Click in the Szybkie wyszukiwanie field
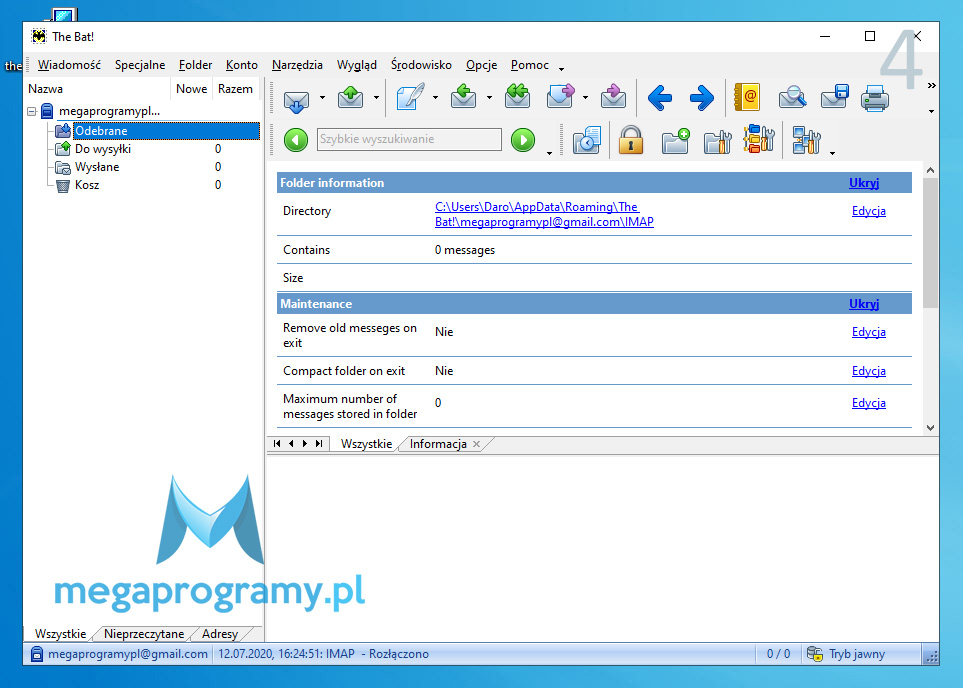The width and height of the screenshot is (963, 688). [409, 139]
